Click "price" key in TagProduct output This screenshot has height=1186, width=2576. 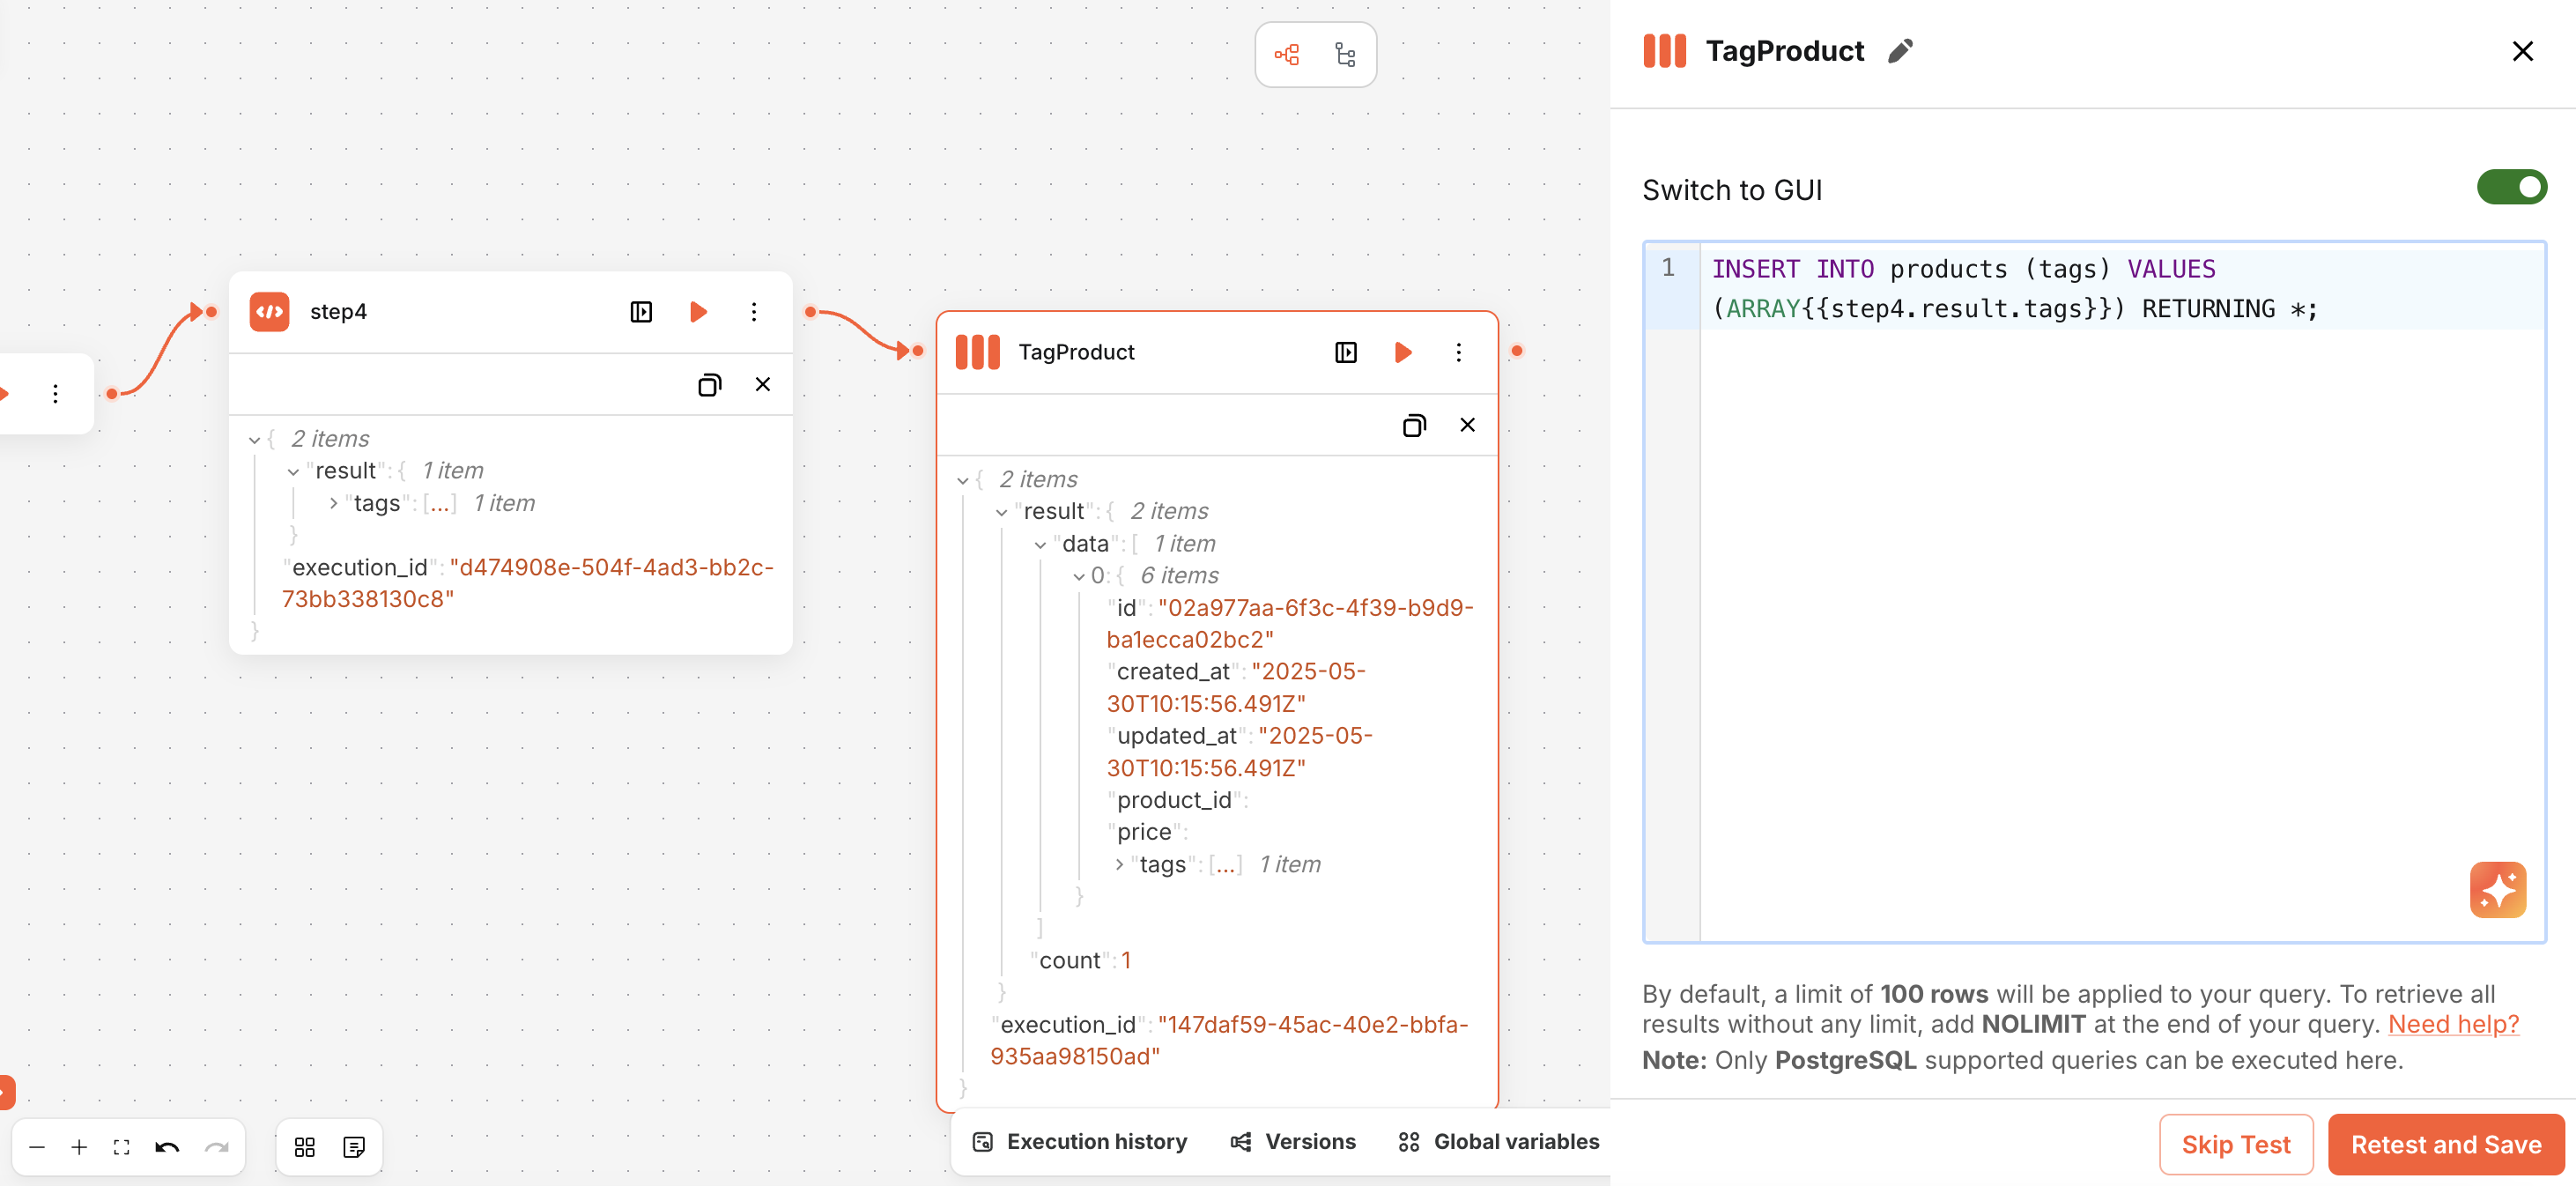pyautogui.click(x=1144, y=833)
